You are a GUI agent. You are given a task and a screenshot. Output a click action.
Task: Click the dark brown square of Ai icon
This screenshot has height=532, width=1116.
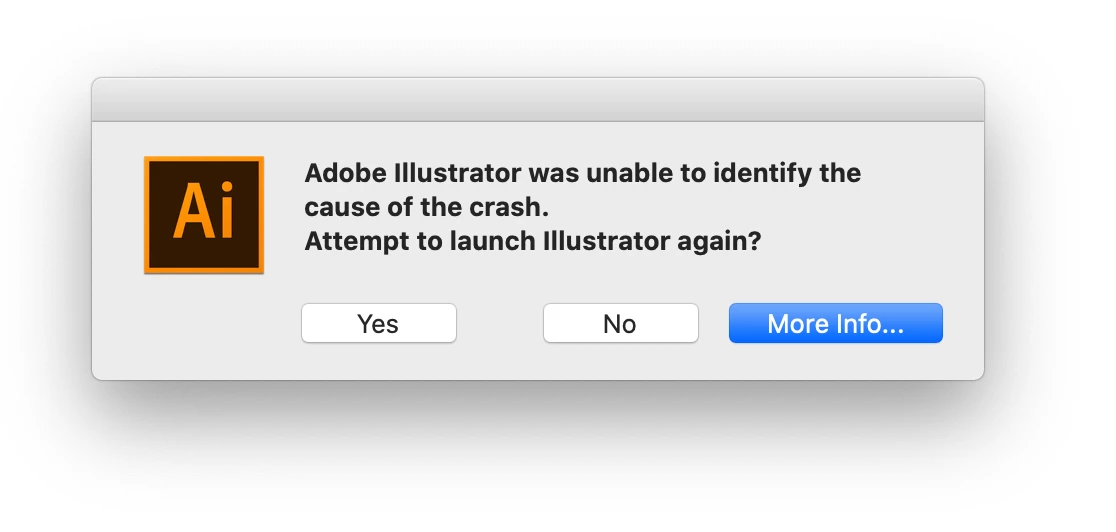pos(204,214)
